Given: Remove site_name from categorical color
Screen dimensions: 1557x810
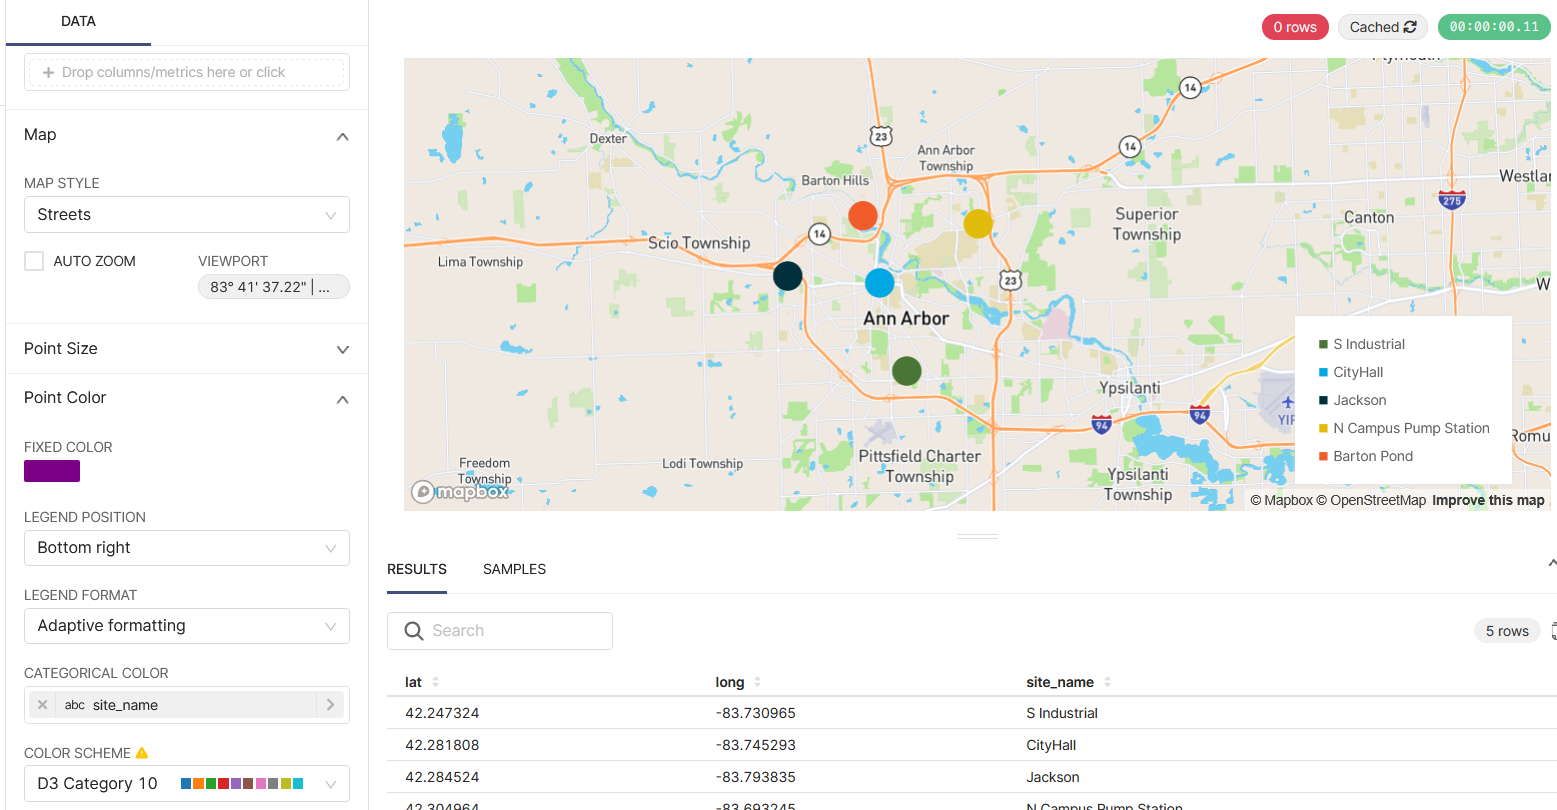Looking at the screenshot, I should click(42, 705).
